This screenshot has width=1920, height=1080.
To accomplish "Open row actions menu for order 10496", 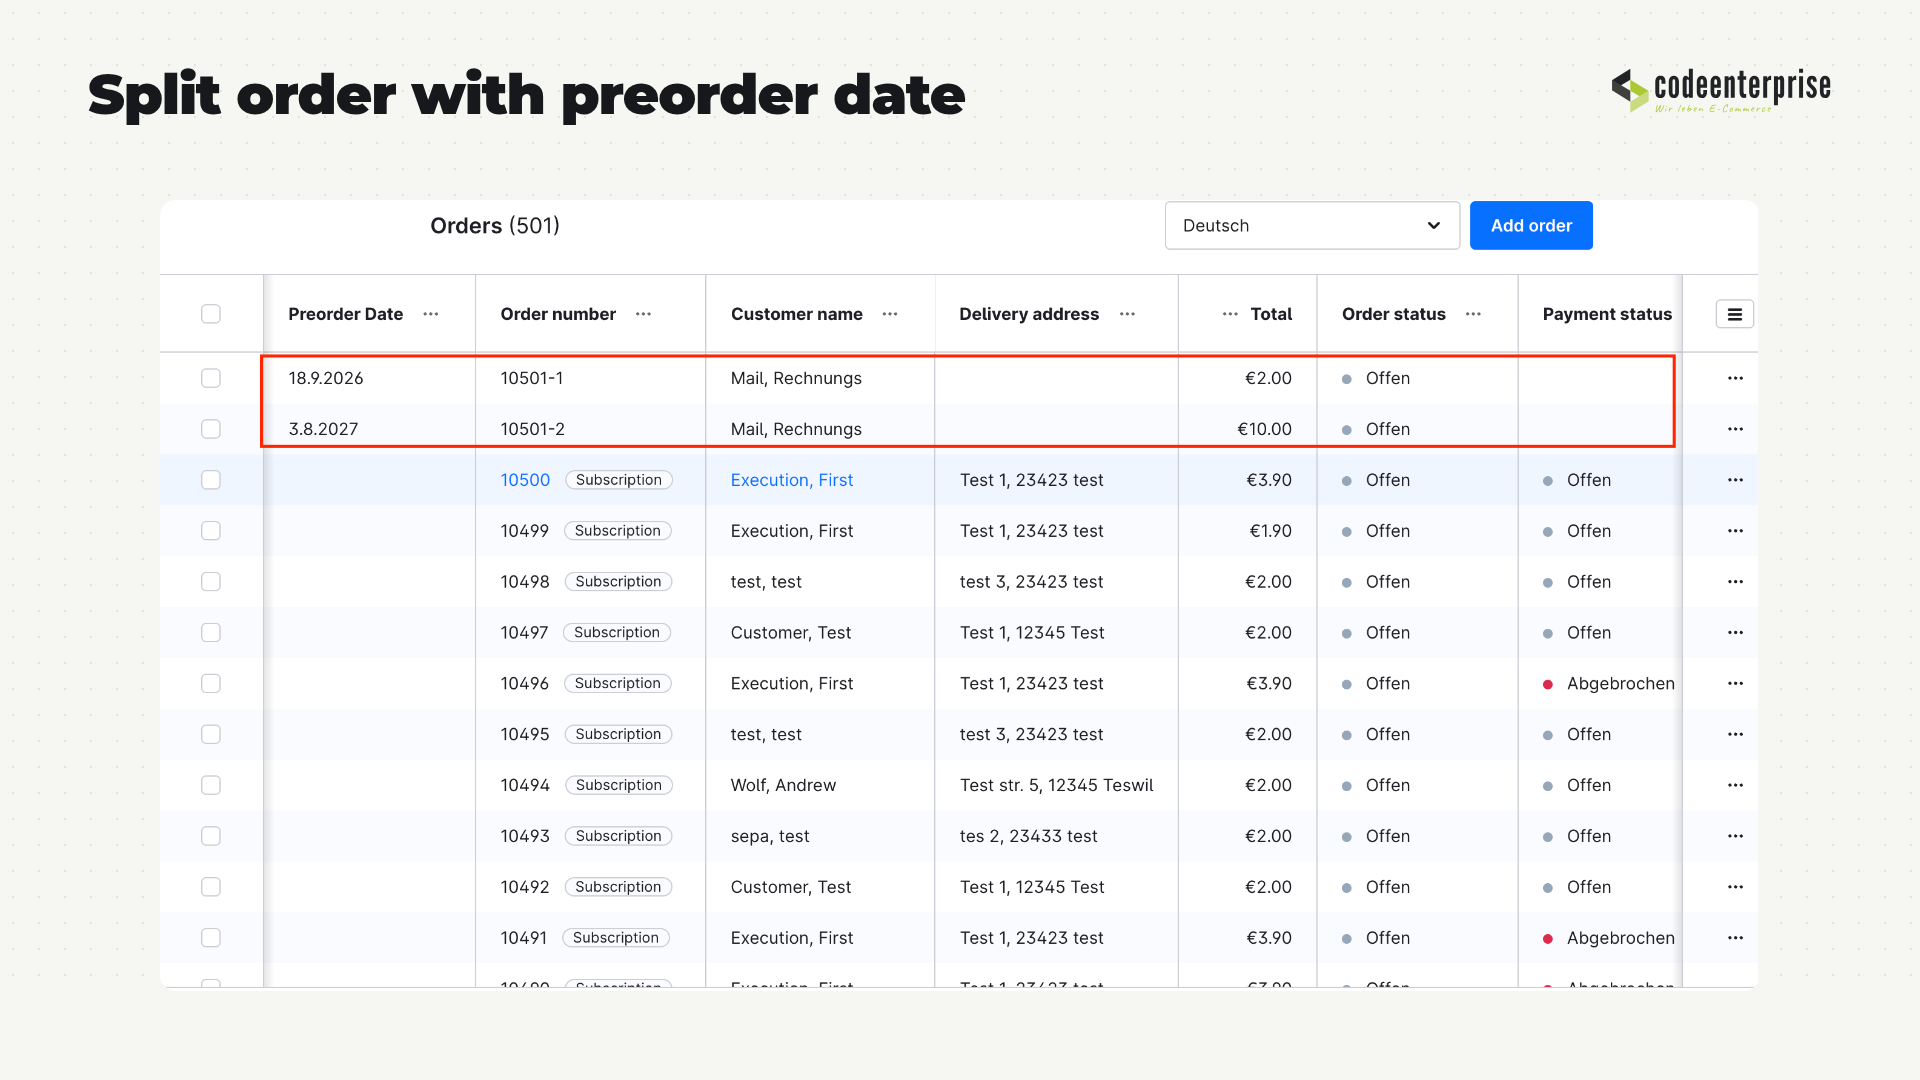I will click(x=1735, y=684).
